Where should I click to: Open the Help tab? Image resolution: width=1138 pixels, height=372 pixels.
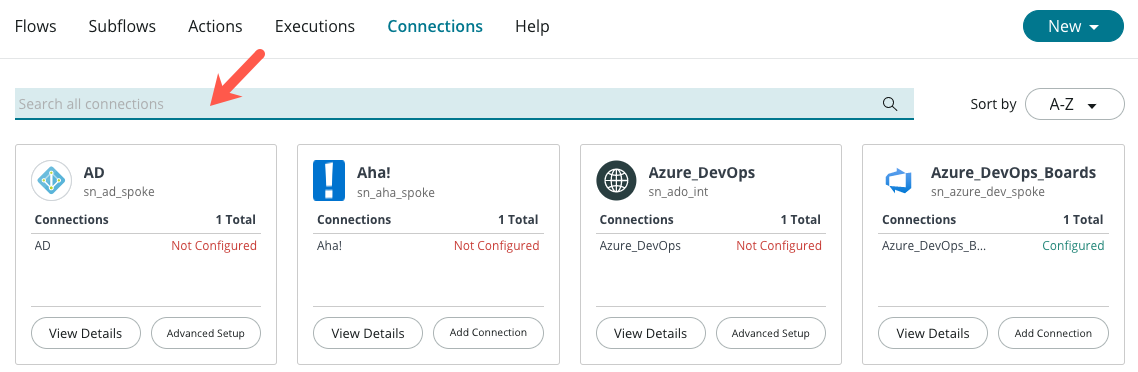click(x=532, y=26)
